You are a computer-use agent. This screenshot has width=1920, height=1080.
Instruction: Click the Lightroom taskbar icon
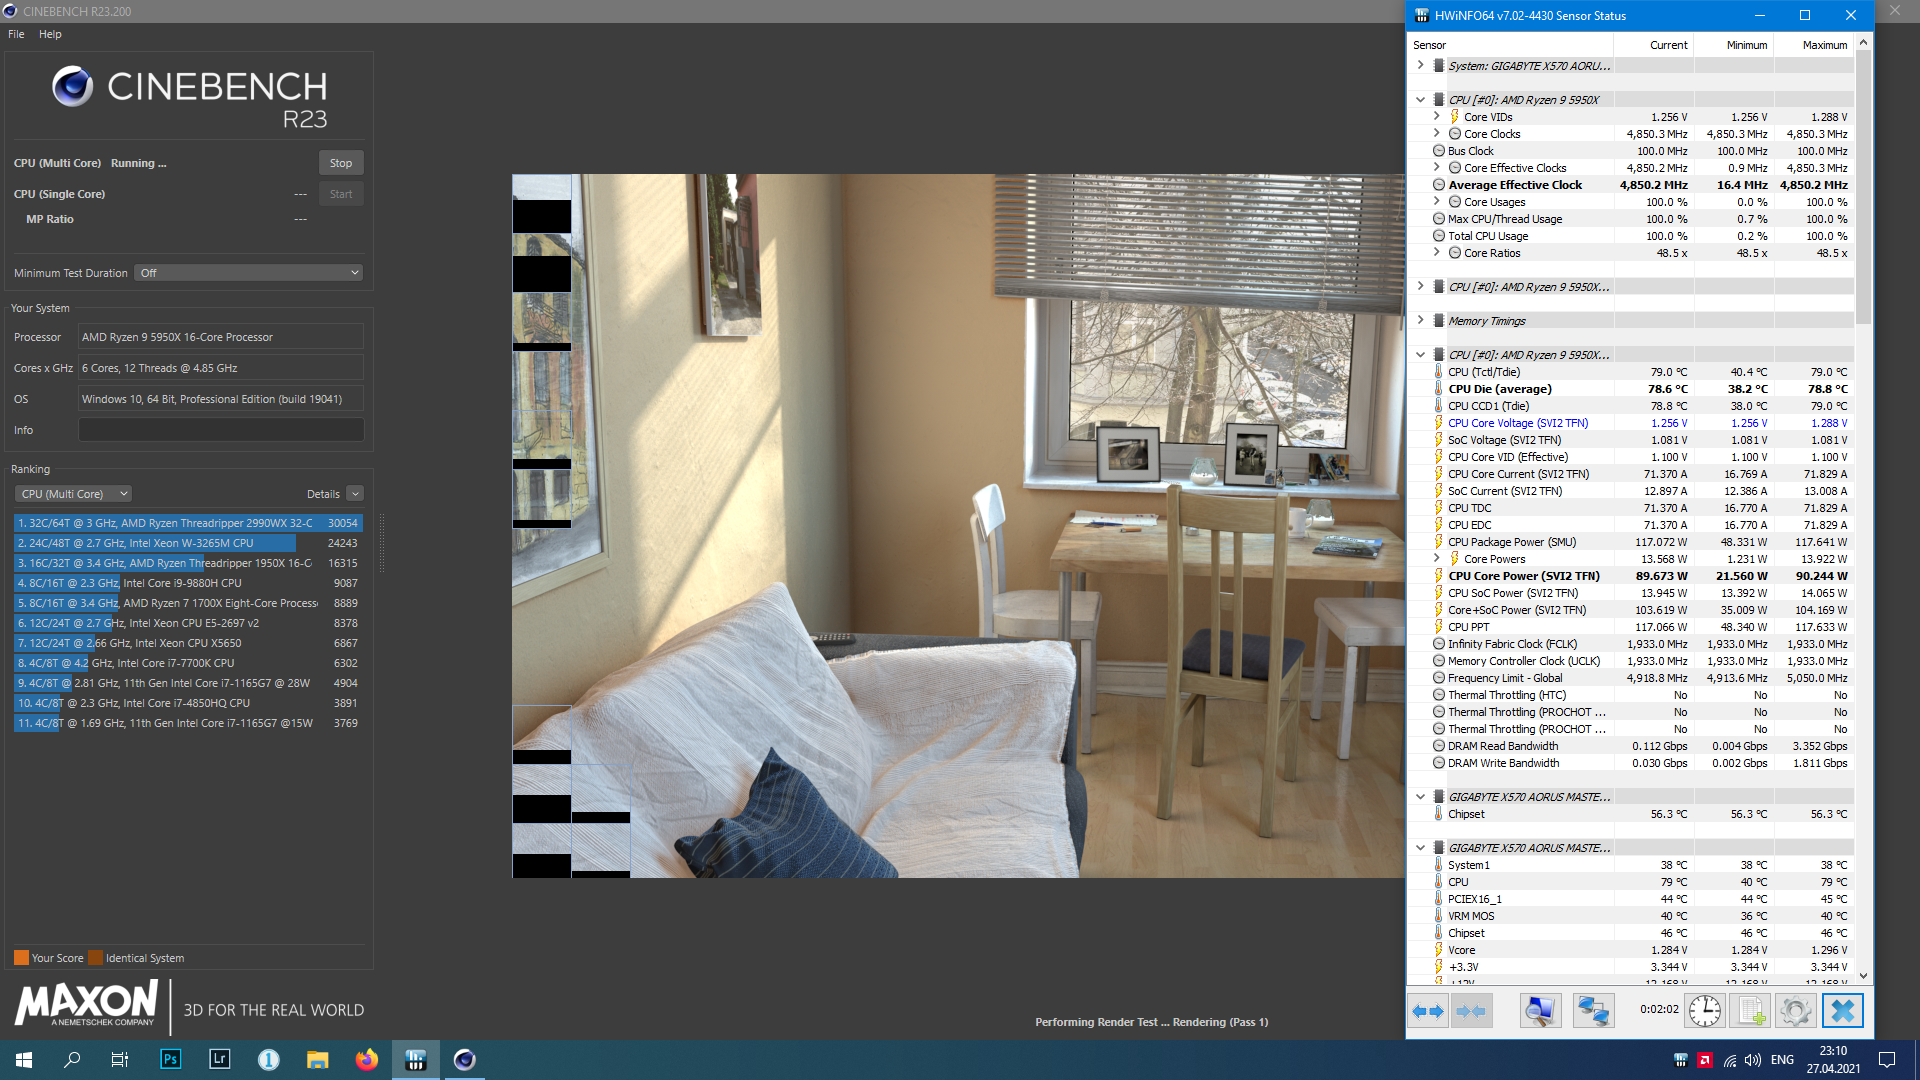pyautogui.click(x=219, y=1059)
